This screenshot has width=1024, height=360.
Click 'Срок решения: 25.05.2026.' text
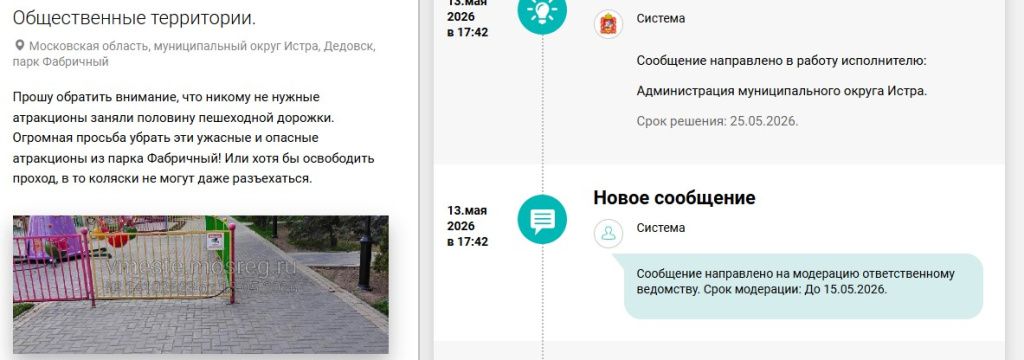(717, 122)
